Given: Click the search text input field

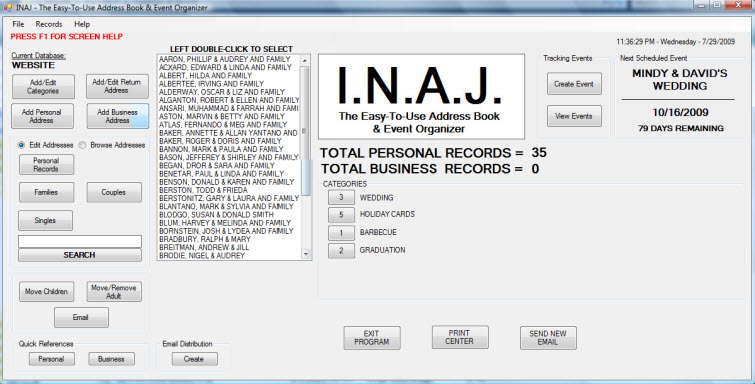Looking at the screenshot, I should coord(80,242).
